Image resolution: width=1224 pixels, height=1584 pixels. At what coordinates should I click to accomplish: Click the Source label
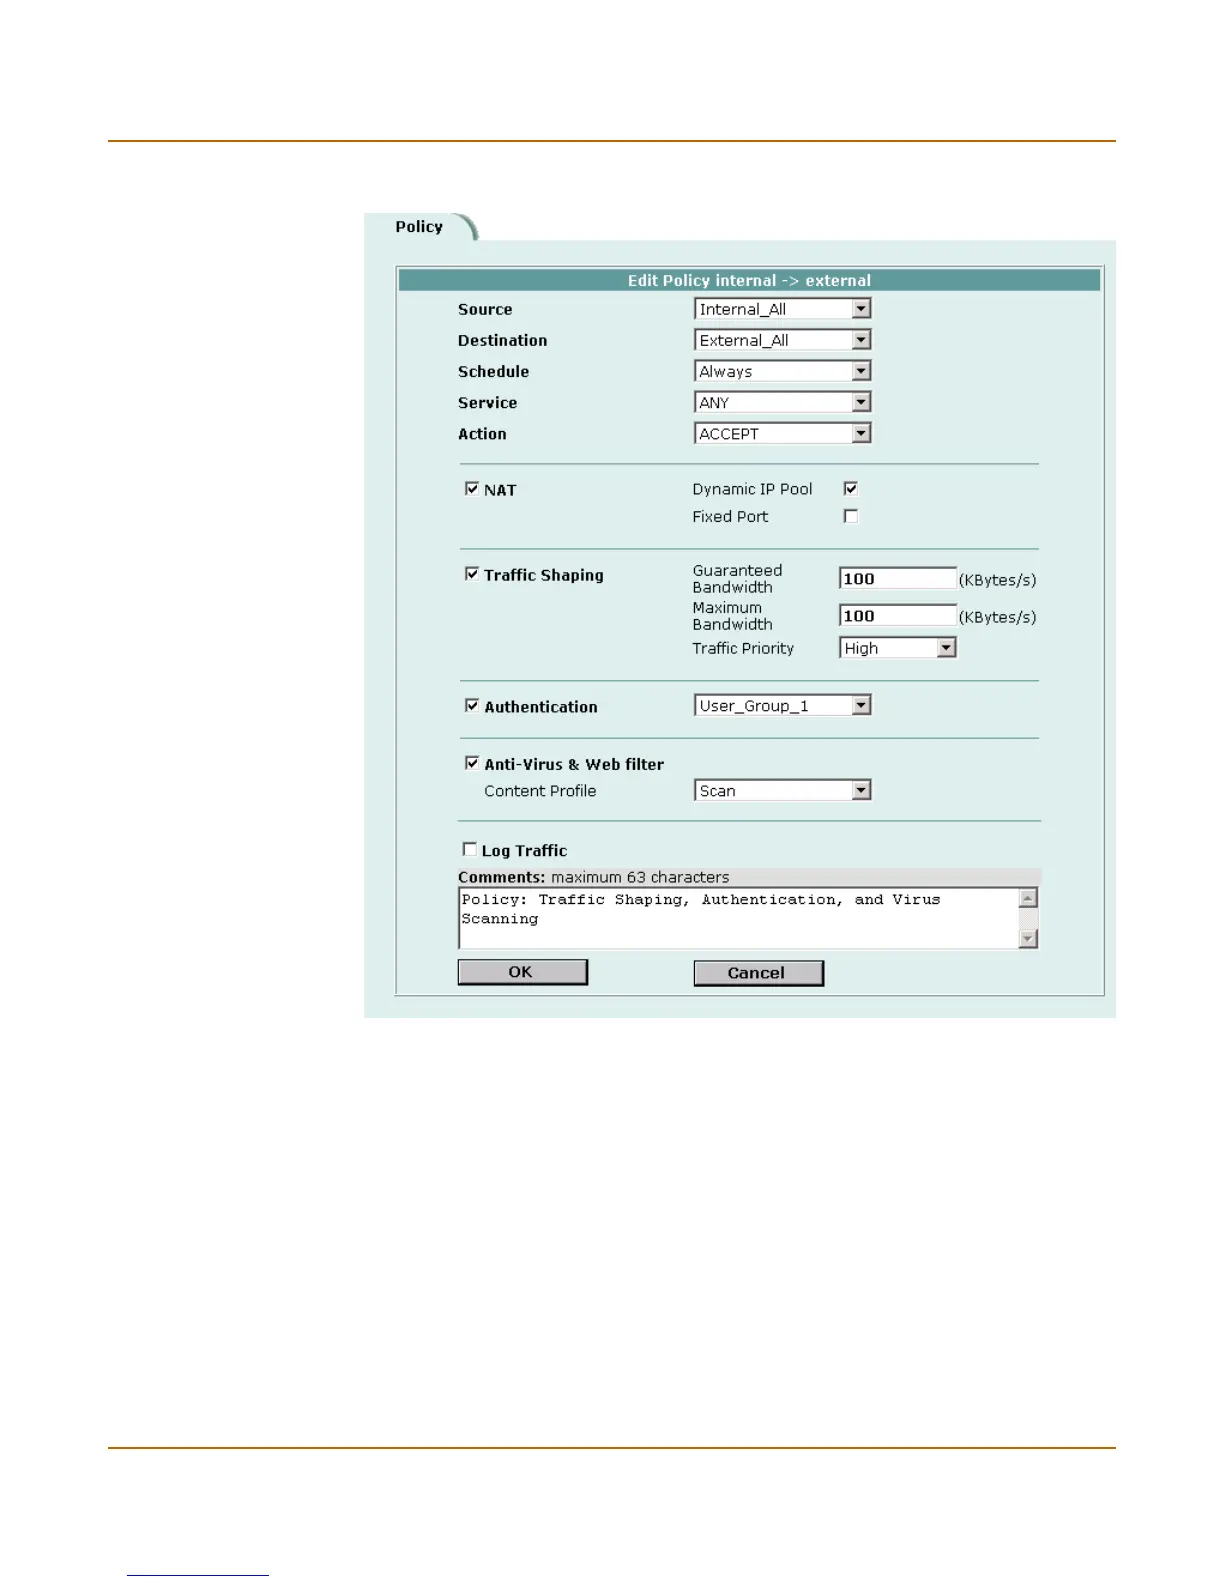(x=485, y=310)
